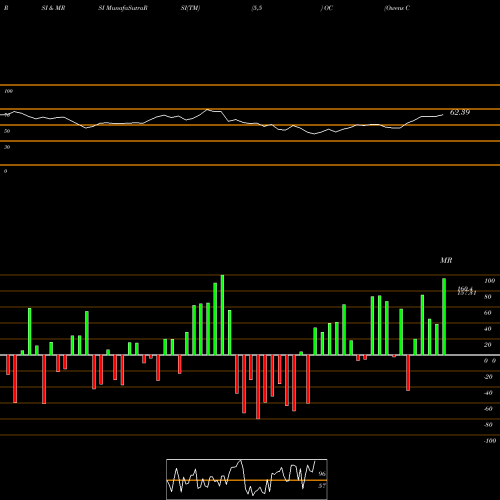Click the -40 label on MR right axis
This screenshot has height=500, width=500.
488,393
